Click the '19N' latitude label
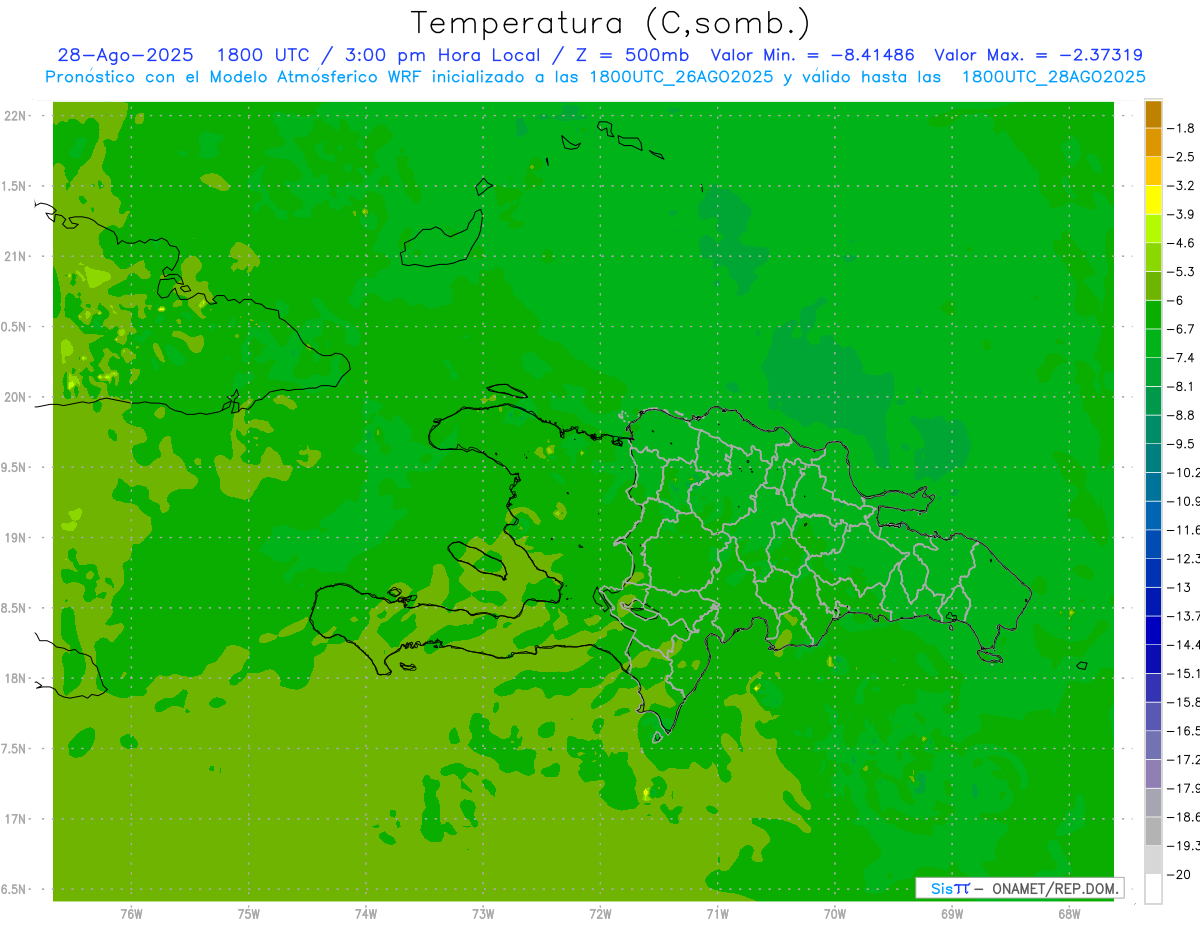Viewport: 1200px width, 927px height. pyautogui.click(x=16, y=538)
